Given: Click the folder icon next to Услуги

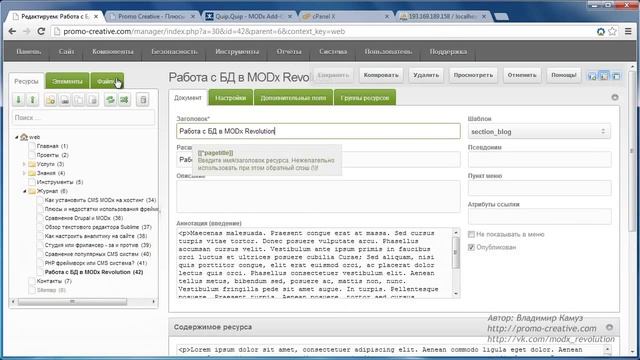Looking at the screenshot, I should click(32, 164).
